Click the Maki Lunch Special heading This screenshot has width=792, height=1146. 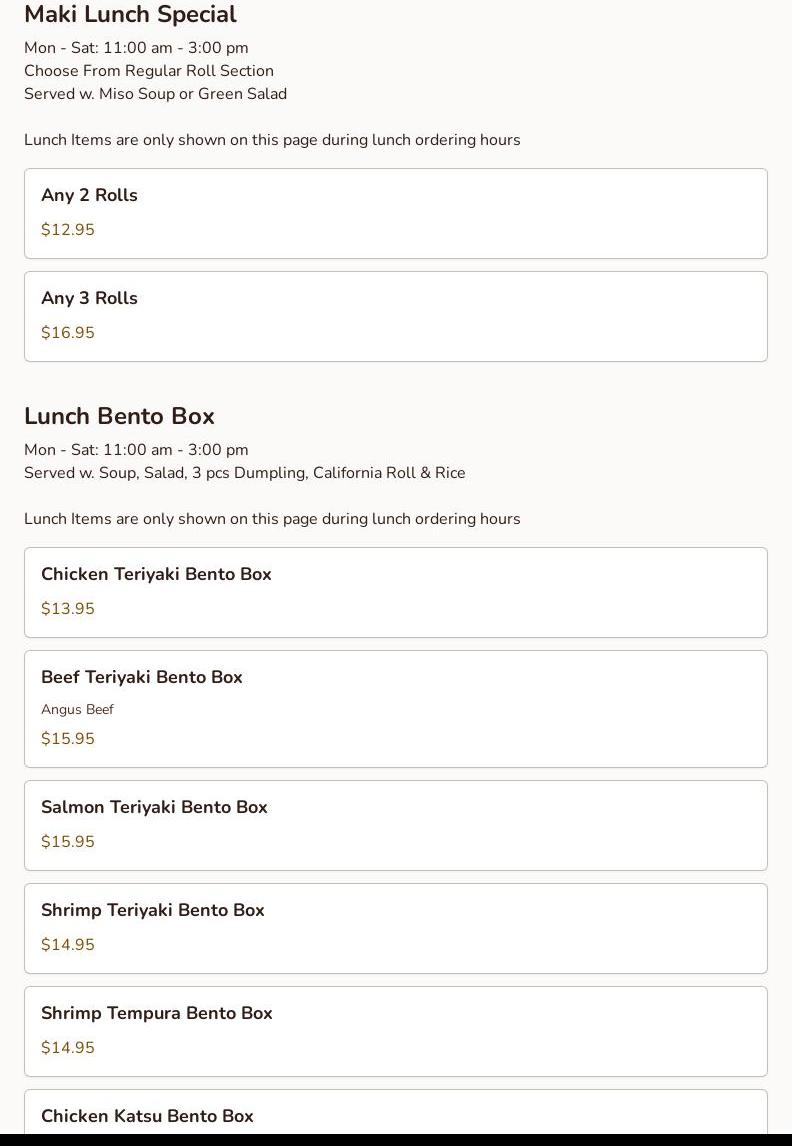click(130, 15)
